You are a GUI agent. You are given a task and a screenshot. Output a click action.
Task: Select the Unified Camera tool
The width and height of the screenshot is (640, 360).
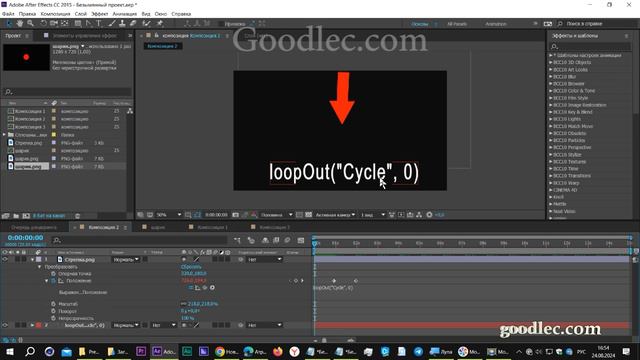(x=54, y=24)
